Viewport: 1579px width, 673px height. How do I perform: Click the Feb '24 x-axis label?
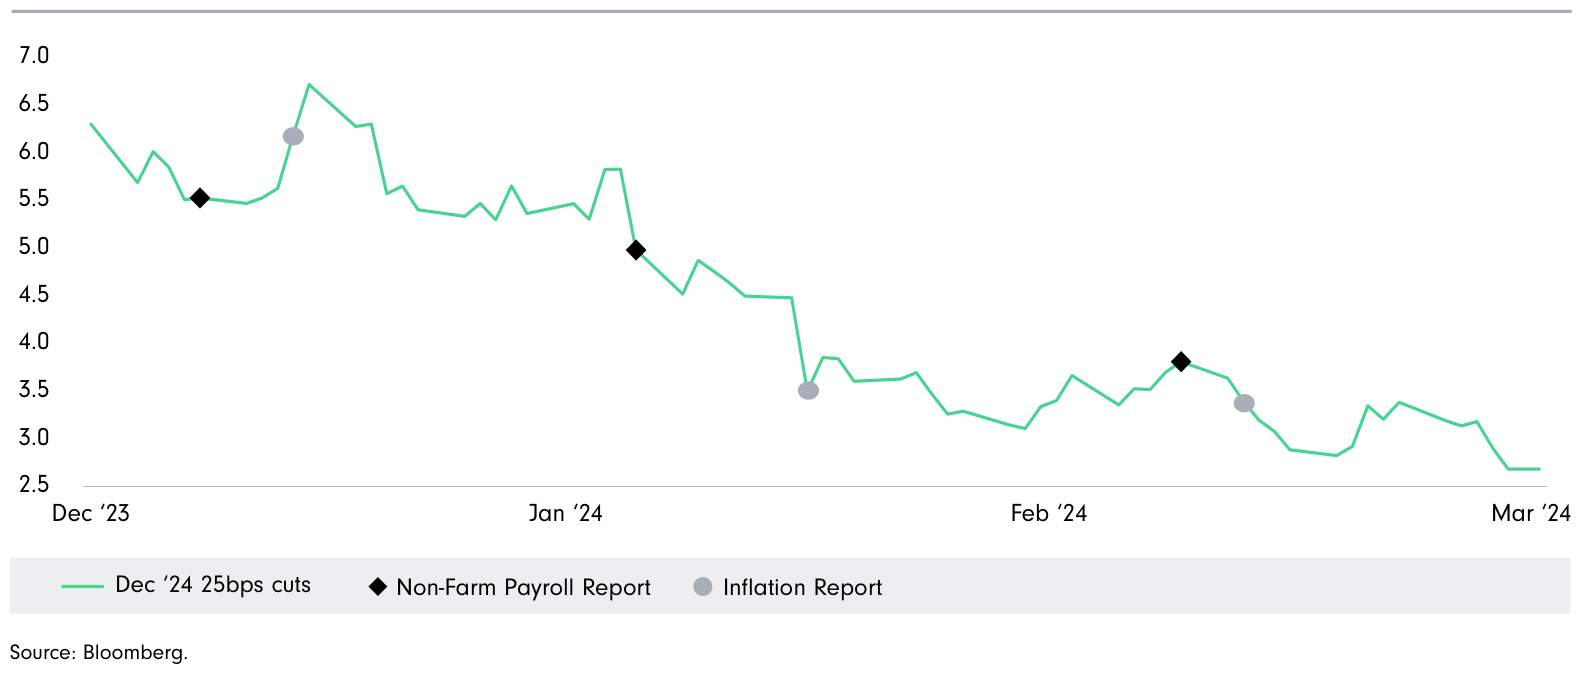tap(1048, 513)
